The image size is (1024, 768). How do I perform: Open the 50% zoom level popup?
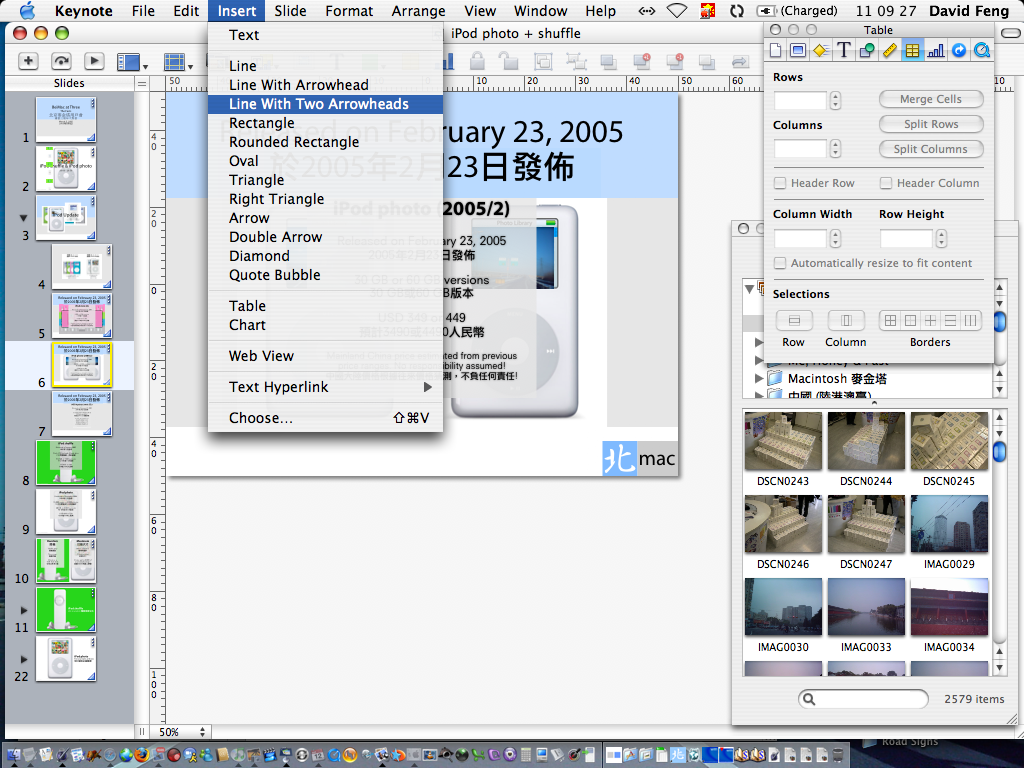(182, 732)
